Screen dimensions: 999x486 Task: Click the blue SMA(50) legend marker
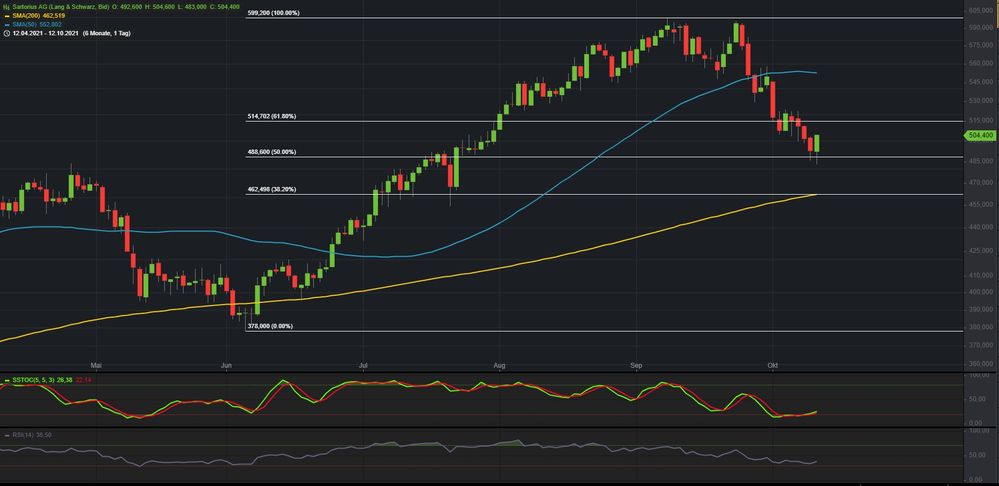click(x=6, y=24)
